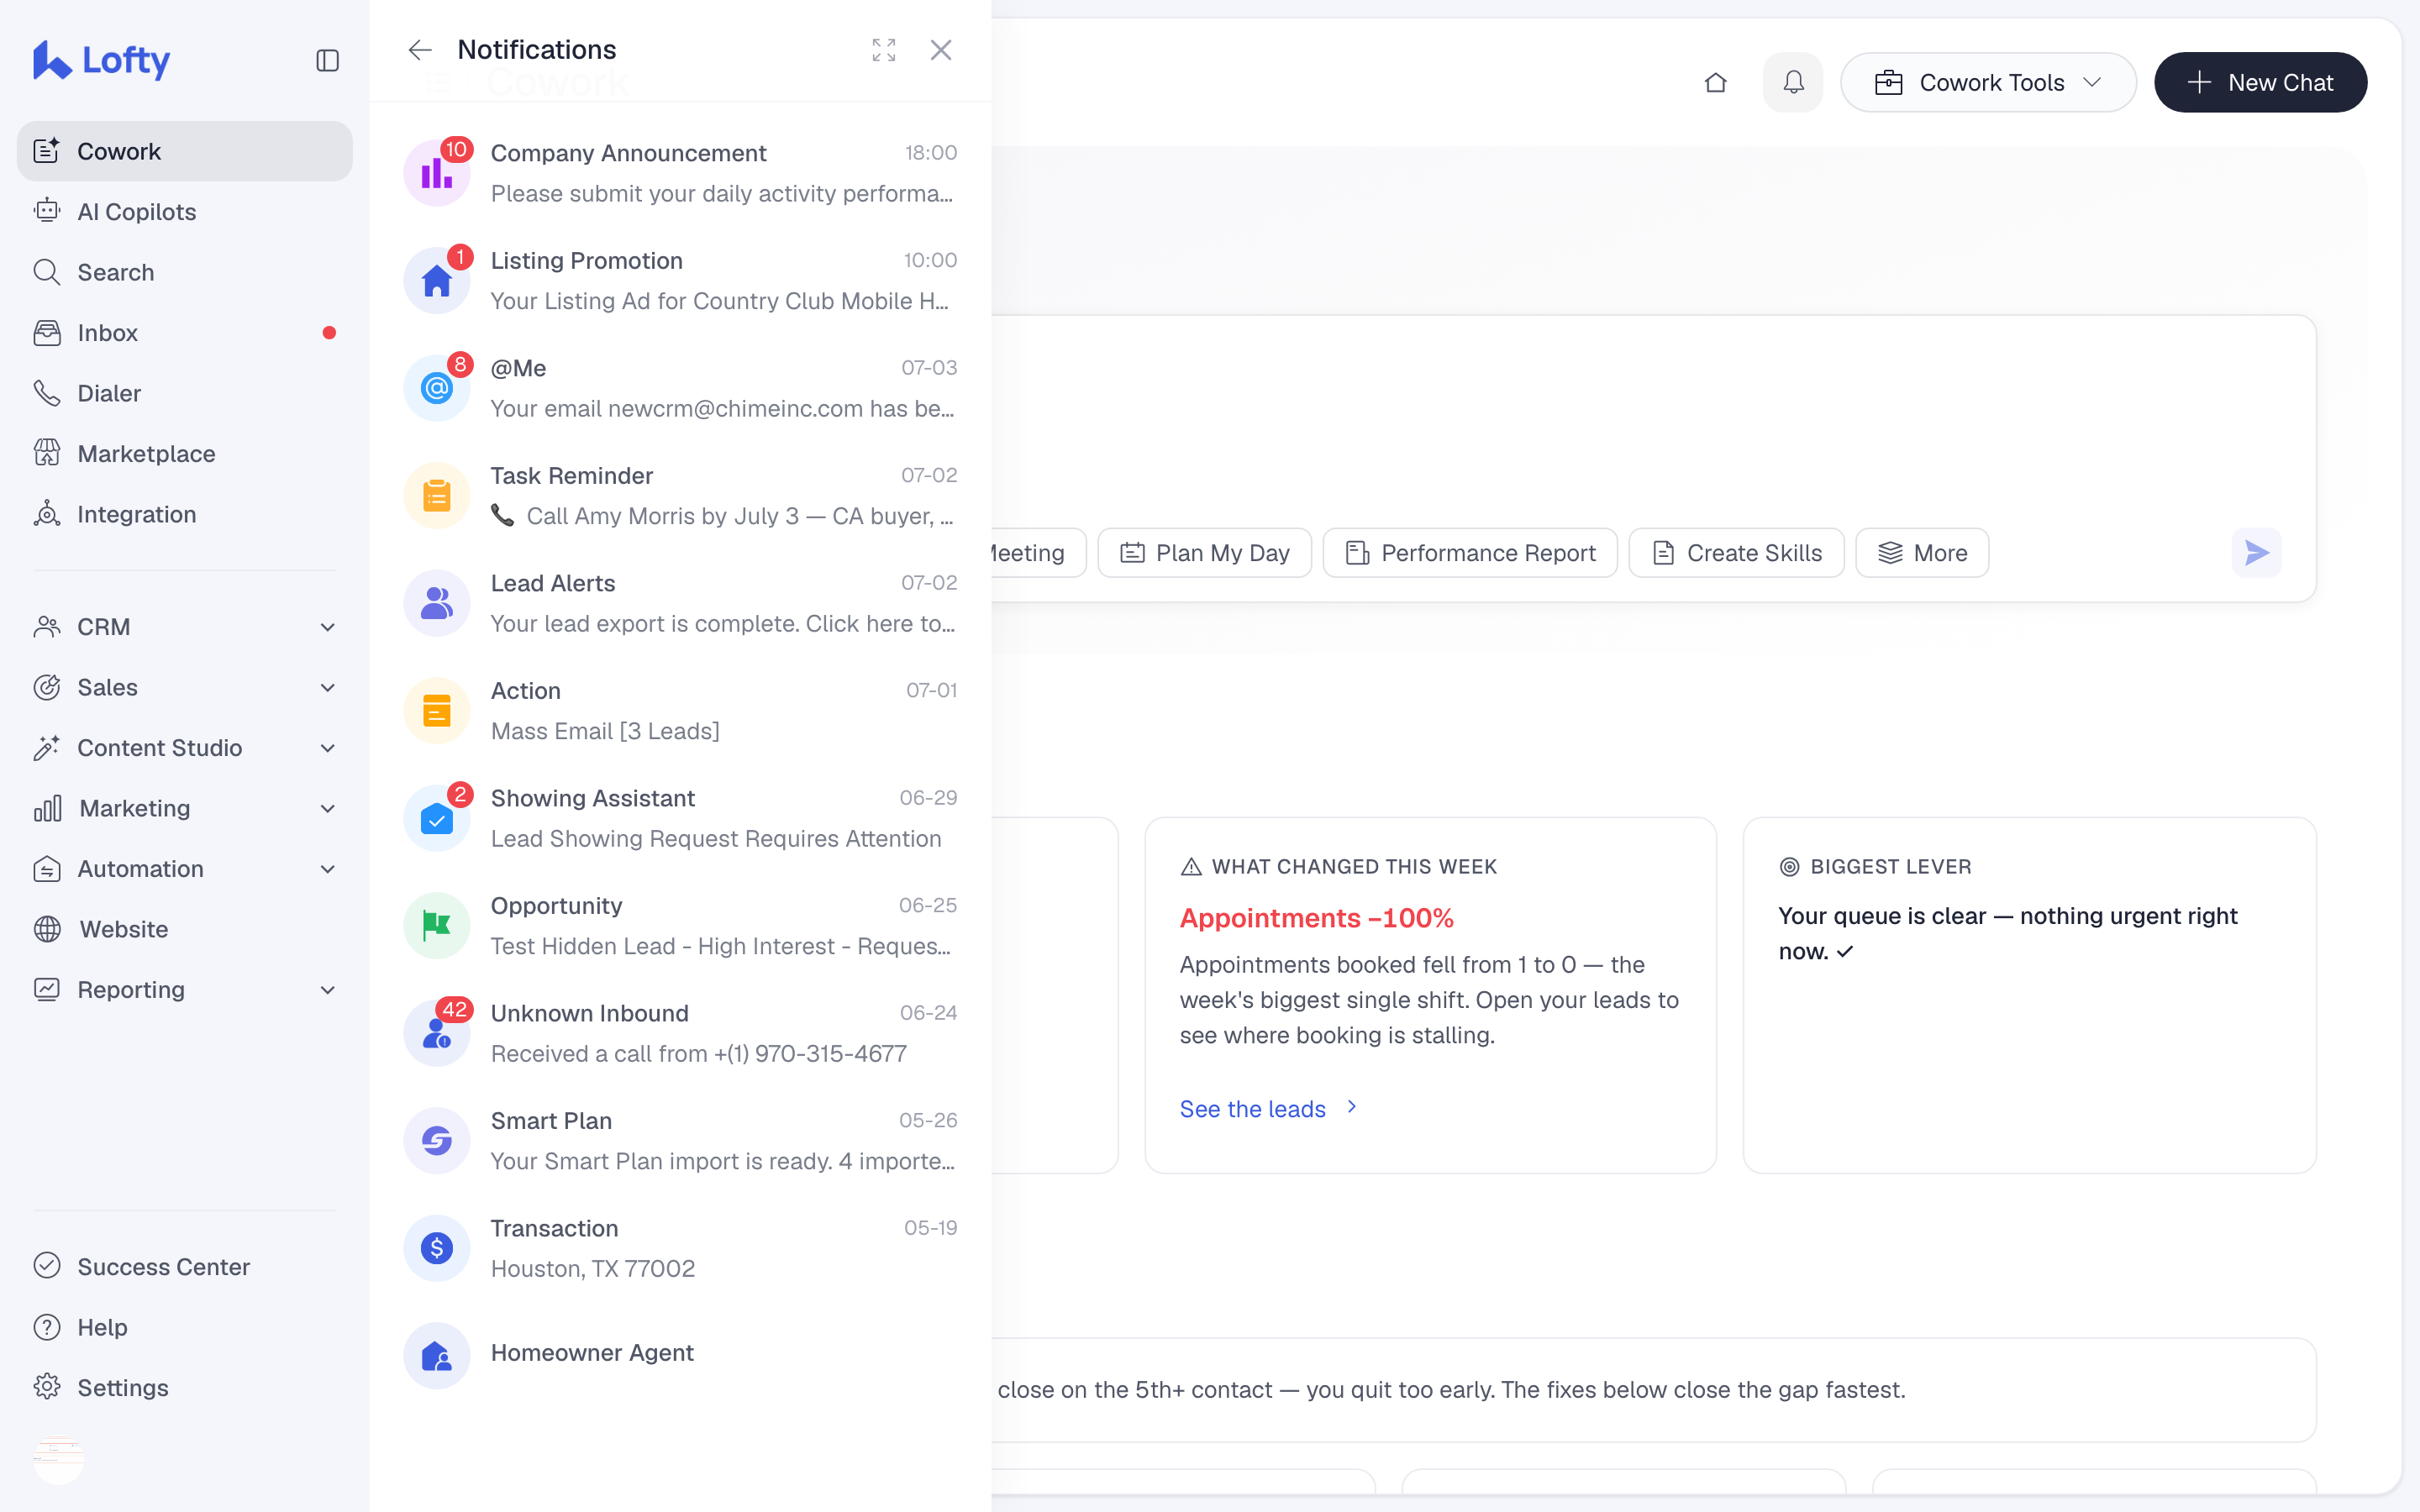Close the Notifications panel

(x=941, y=50)
